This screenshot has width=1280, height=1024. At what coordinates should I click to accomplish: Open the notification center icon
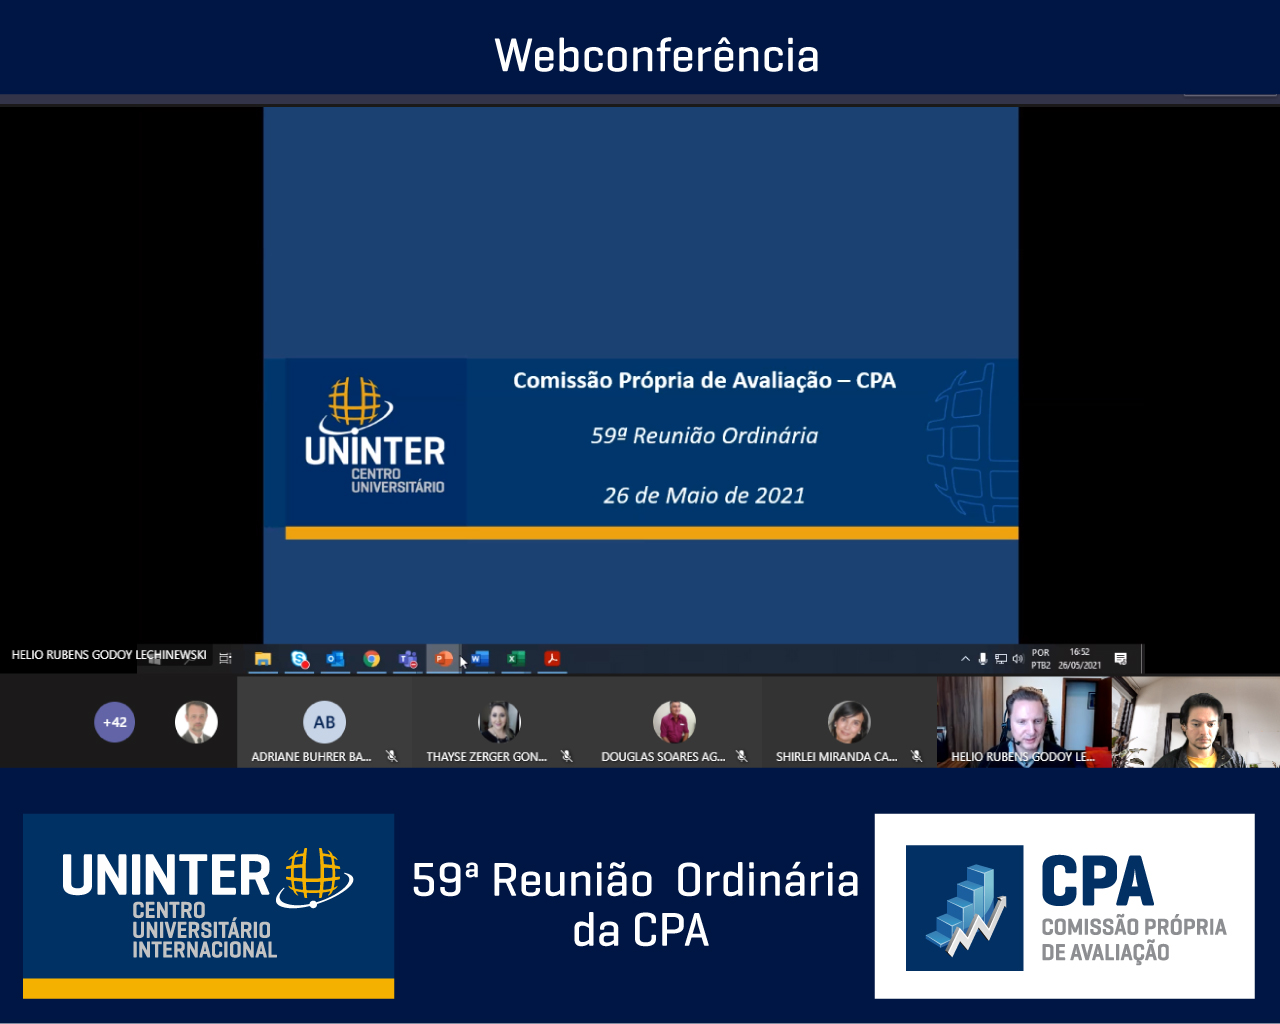click(1121, 659)
